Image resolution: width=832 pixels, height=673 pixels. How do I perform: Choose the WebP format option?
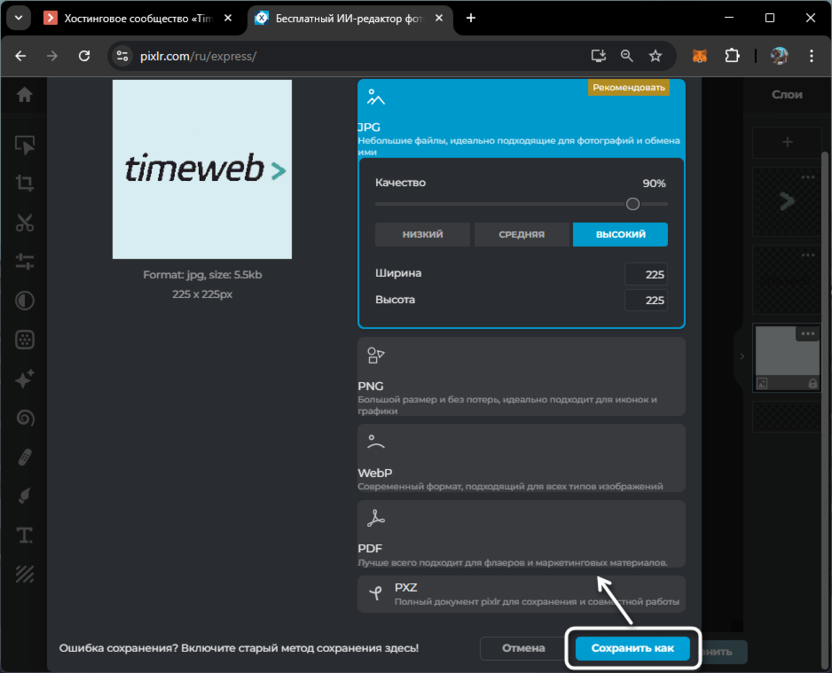click(521, 458)
